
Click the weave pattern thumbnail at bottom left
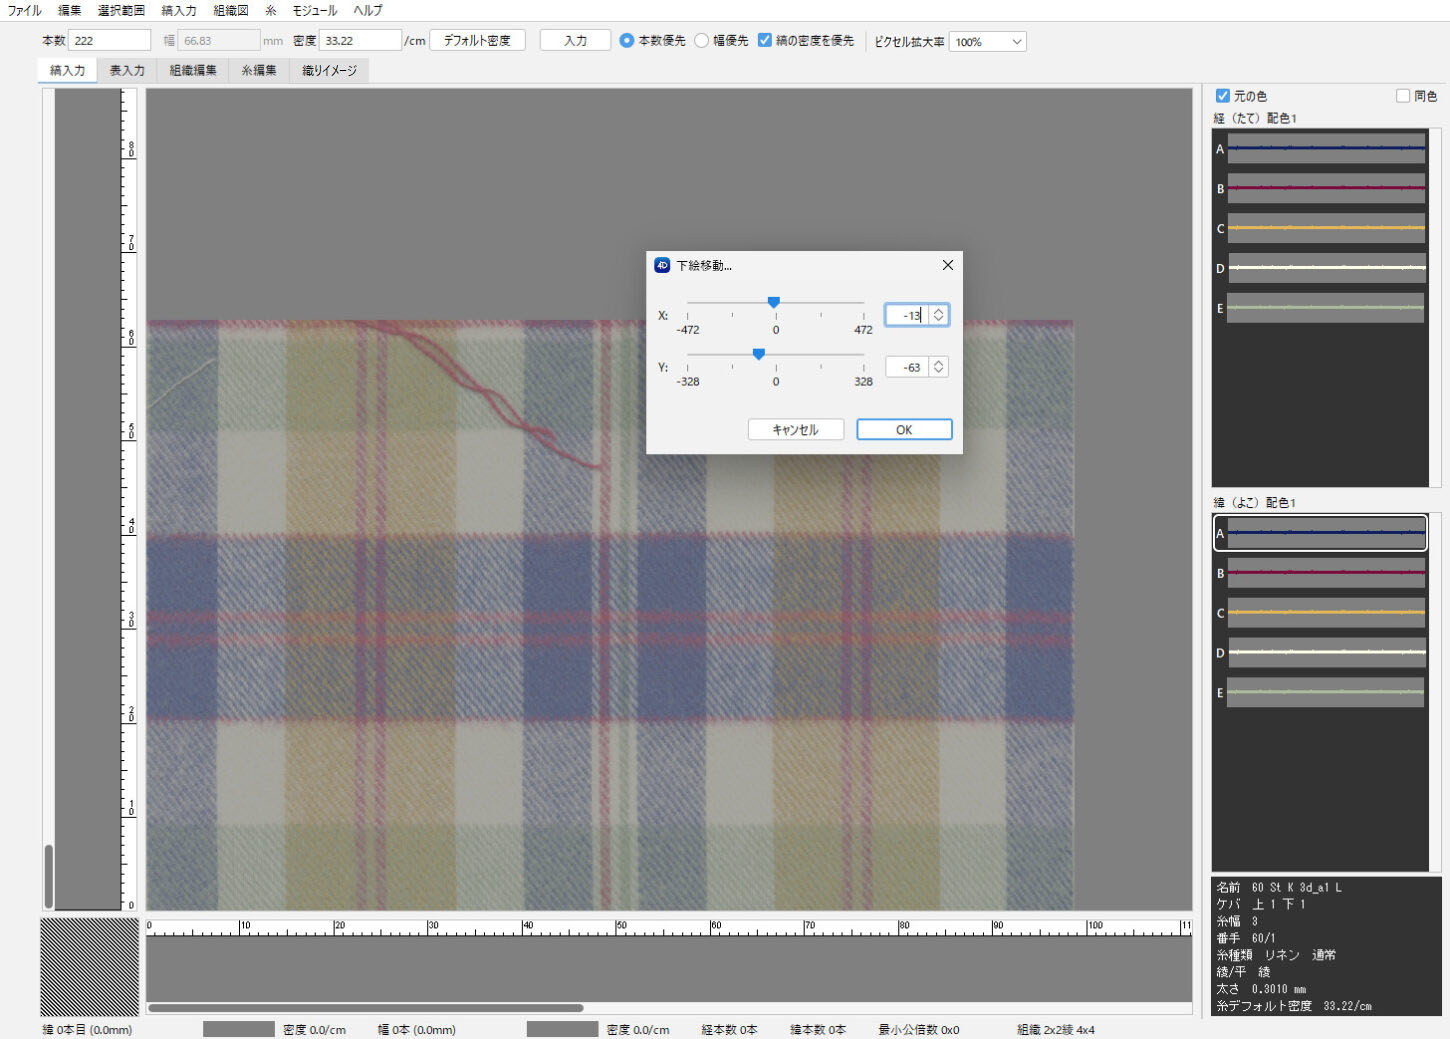pyautogui.click(x=89, y=966)
